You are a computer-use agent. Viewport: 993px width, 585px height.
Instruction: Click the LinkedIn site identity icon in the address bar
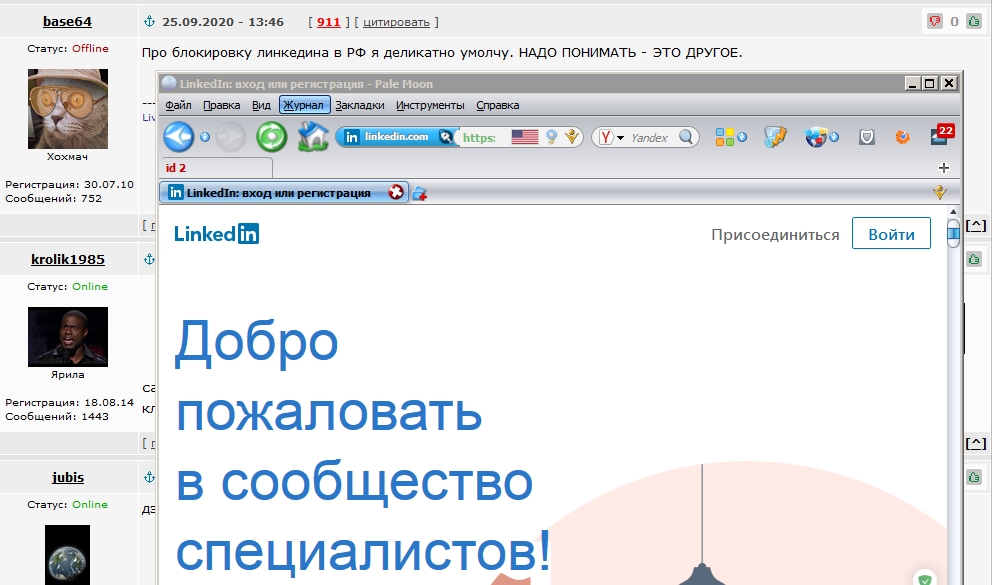tap(351, 137)
